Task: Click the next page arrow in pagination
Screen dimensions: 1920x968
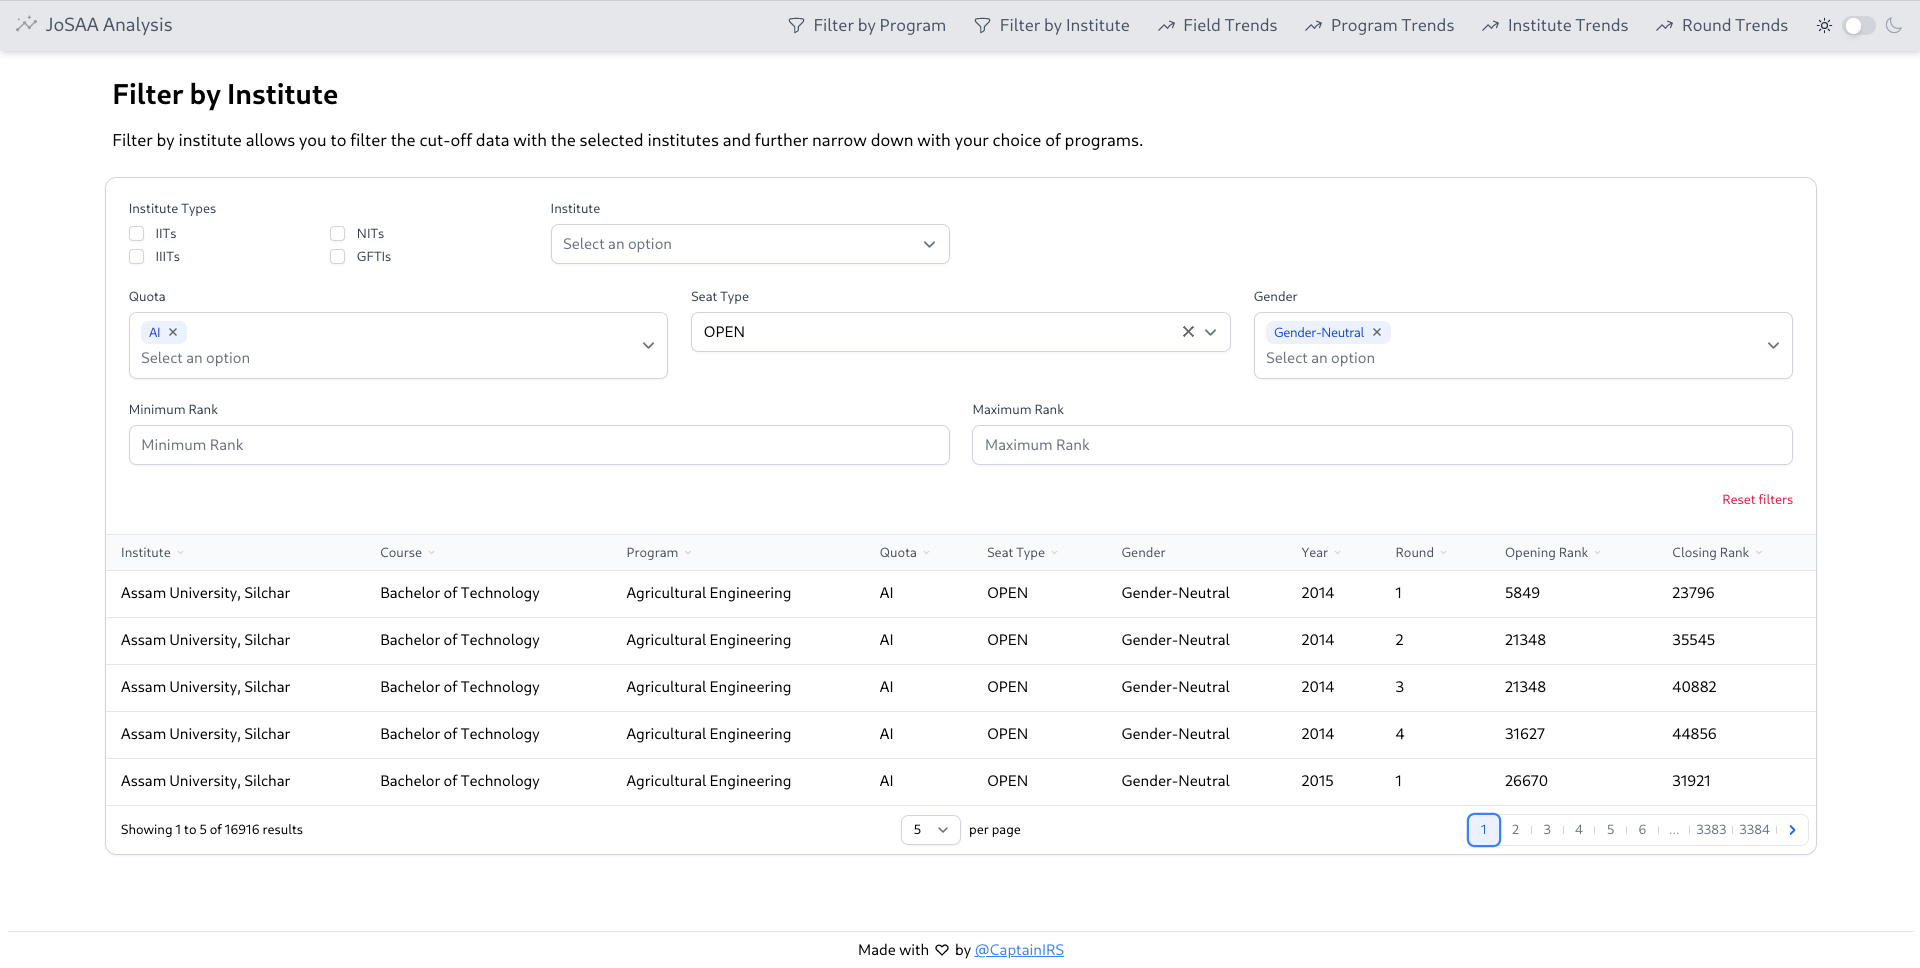Action: click(1792, 829)
